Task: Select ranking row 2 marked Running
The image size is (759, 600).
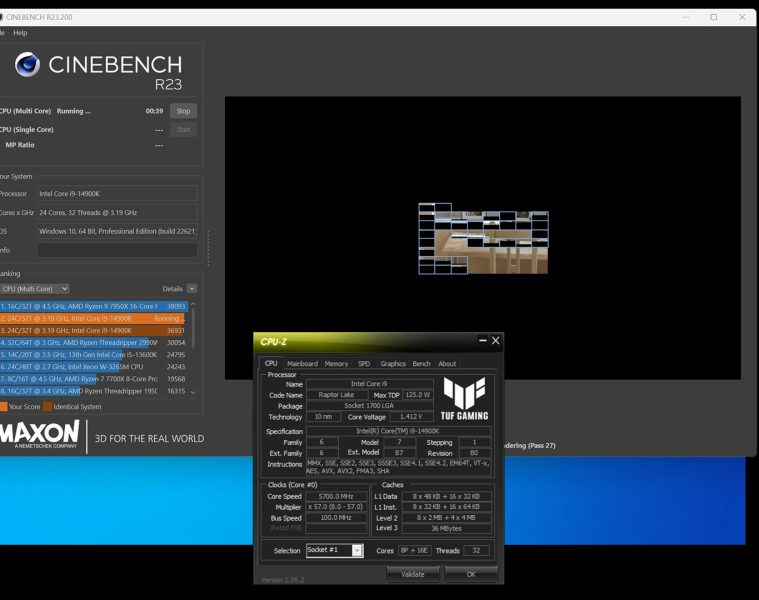Action: (x=92, y=318)
